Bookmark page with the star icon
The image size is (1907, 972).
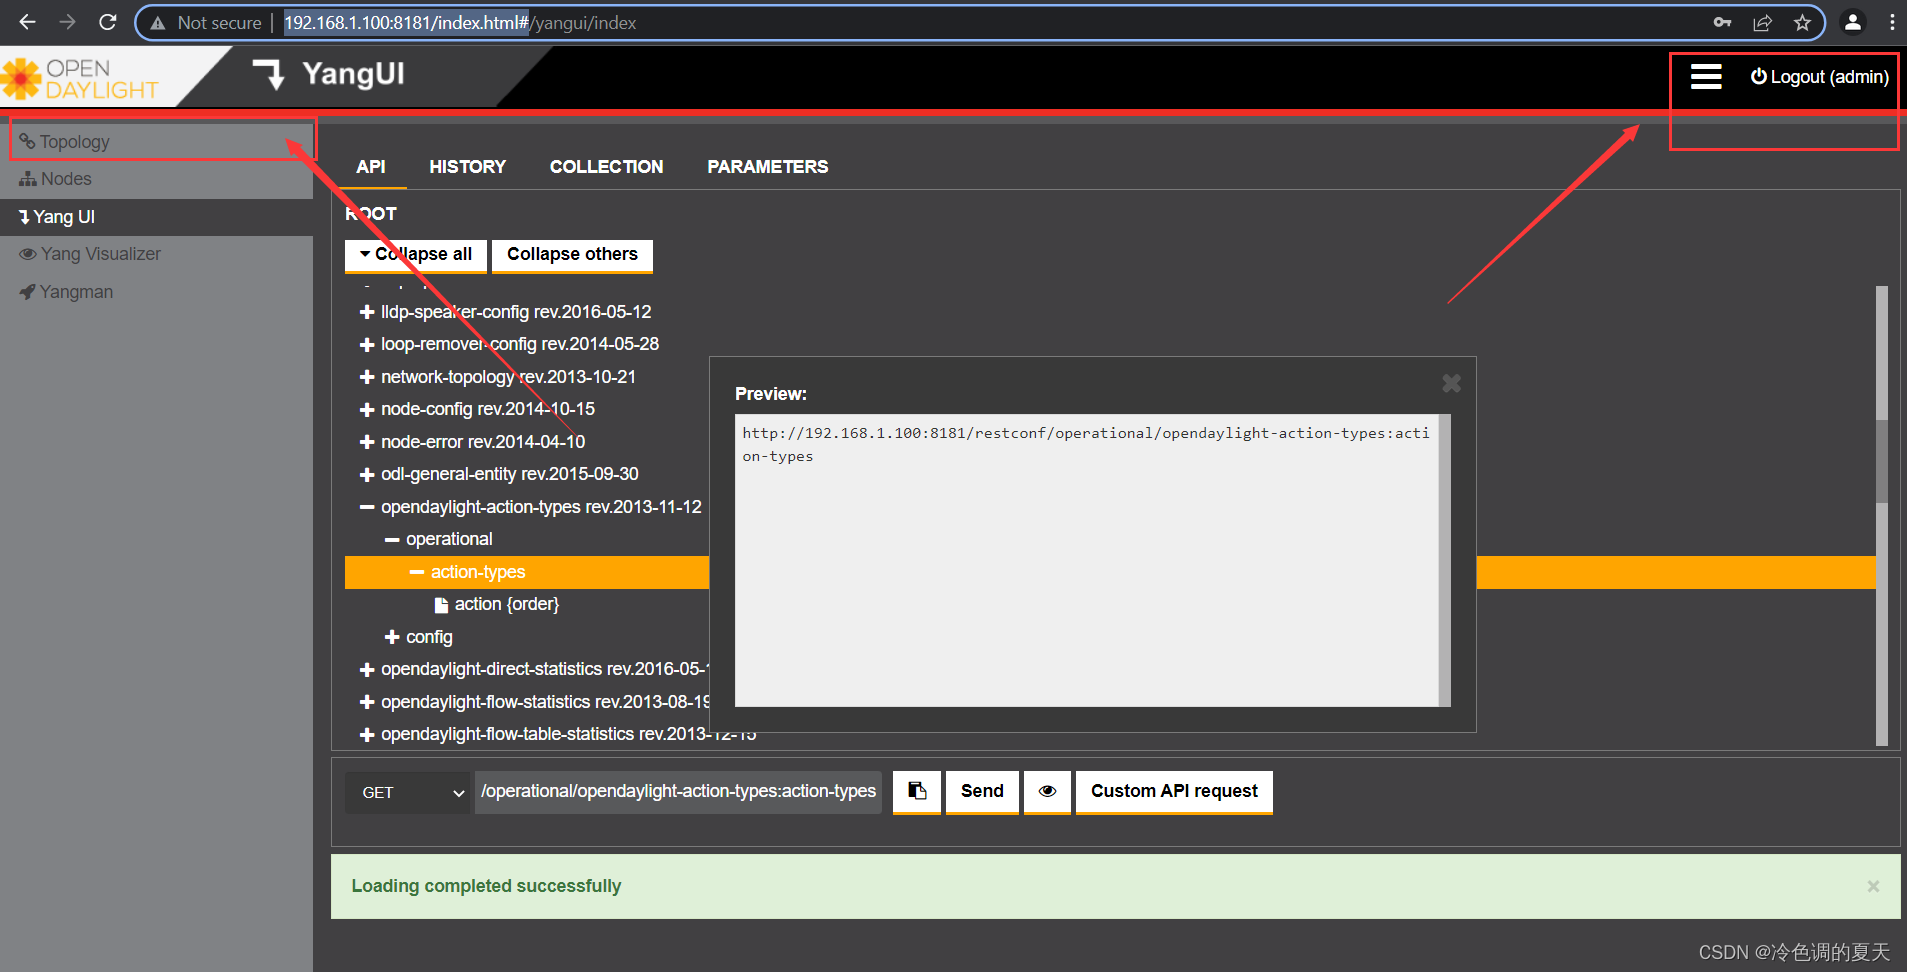tap(1802, 22)
